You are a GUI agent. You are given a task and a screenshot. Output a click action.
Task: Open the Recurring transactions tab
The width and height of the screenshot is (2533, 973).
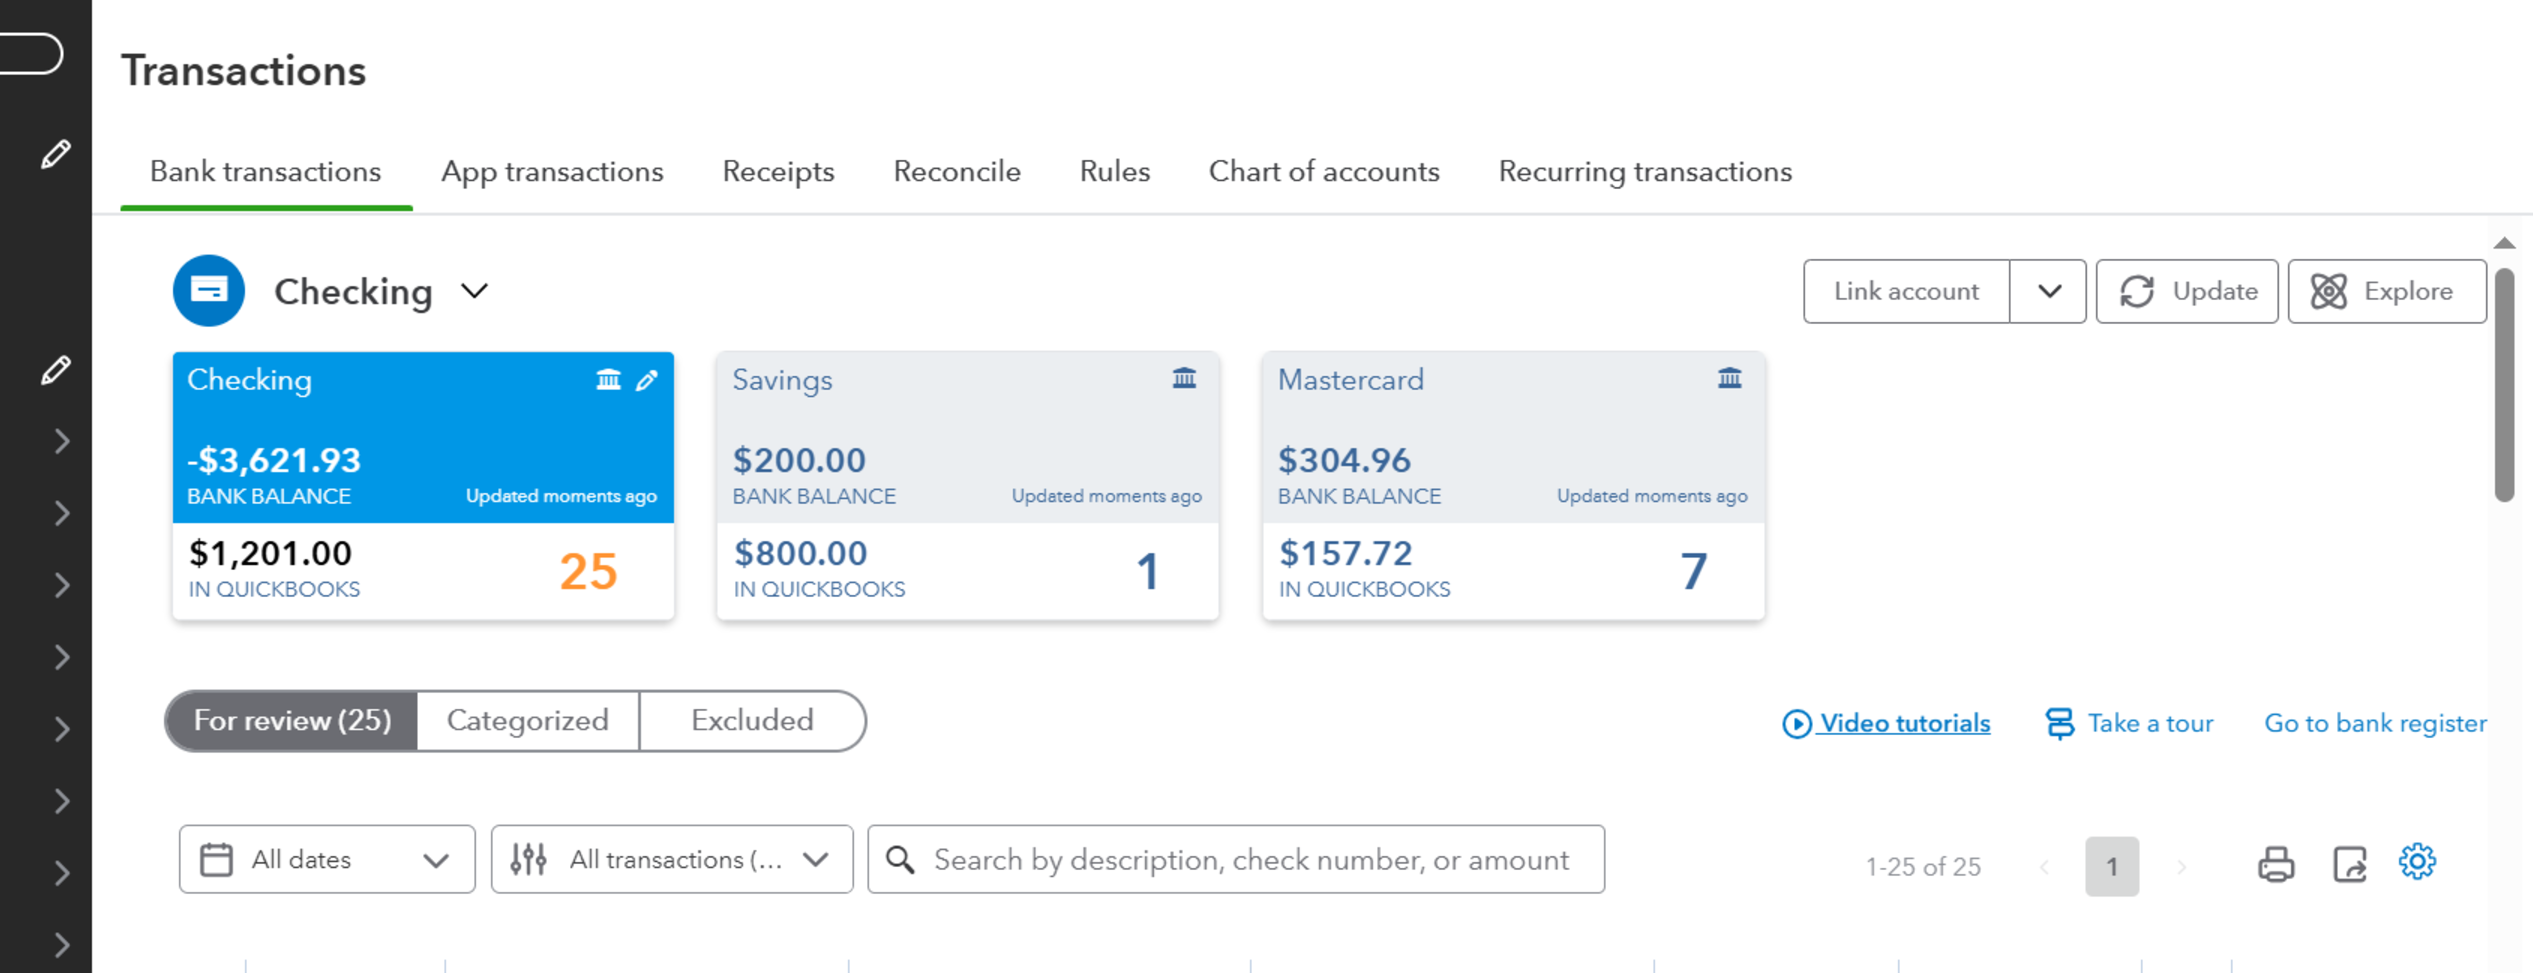pyautogui.click(x=1645, y=172)
